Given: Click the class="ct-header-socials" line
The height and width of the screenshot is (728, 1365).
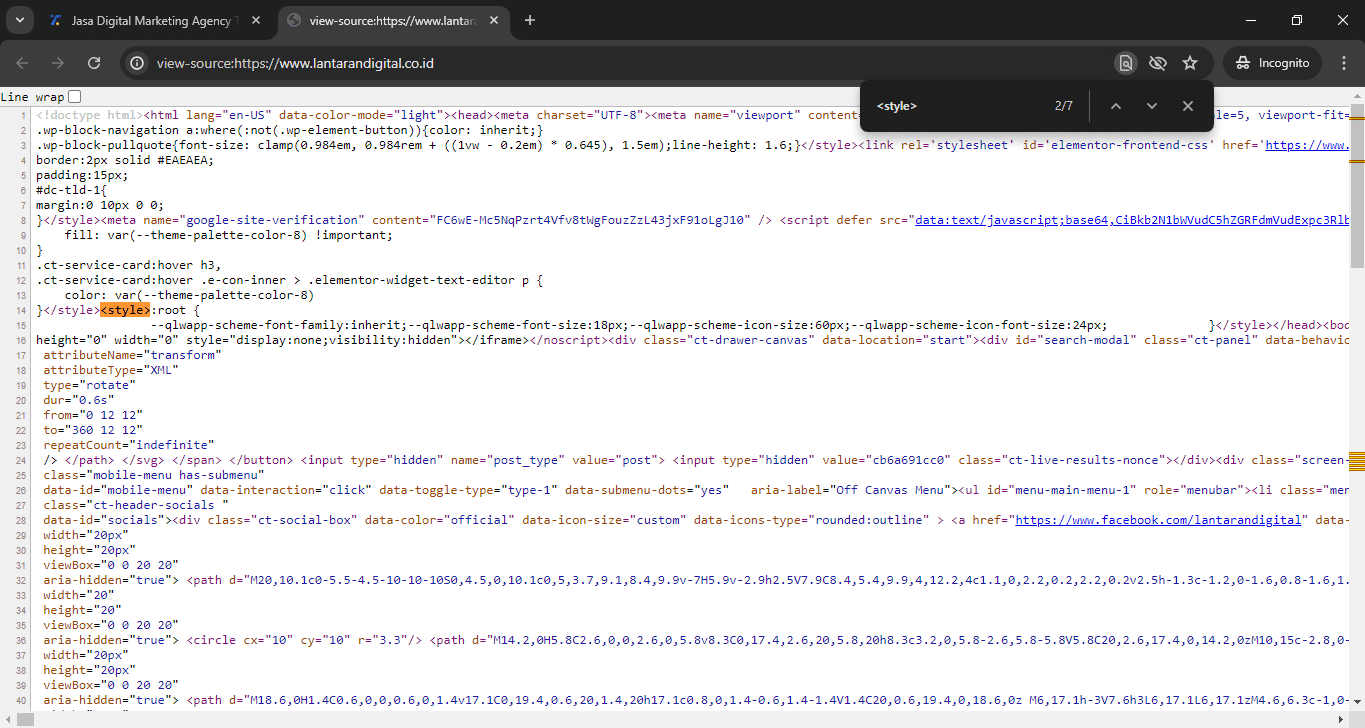Looking at the screenshot, I should click(136, 505).
